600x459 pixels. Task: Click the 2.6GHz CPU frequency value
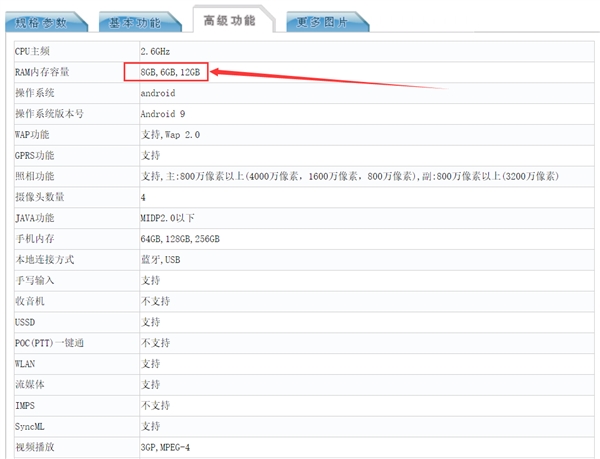coord(158,49)
